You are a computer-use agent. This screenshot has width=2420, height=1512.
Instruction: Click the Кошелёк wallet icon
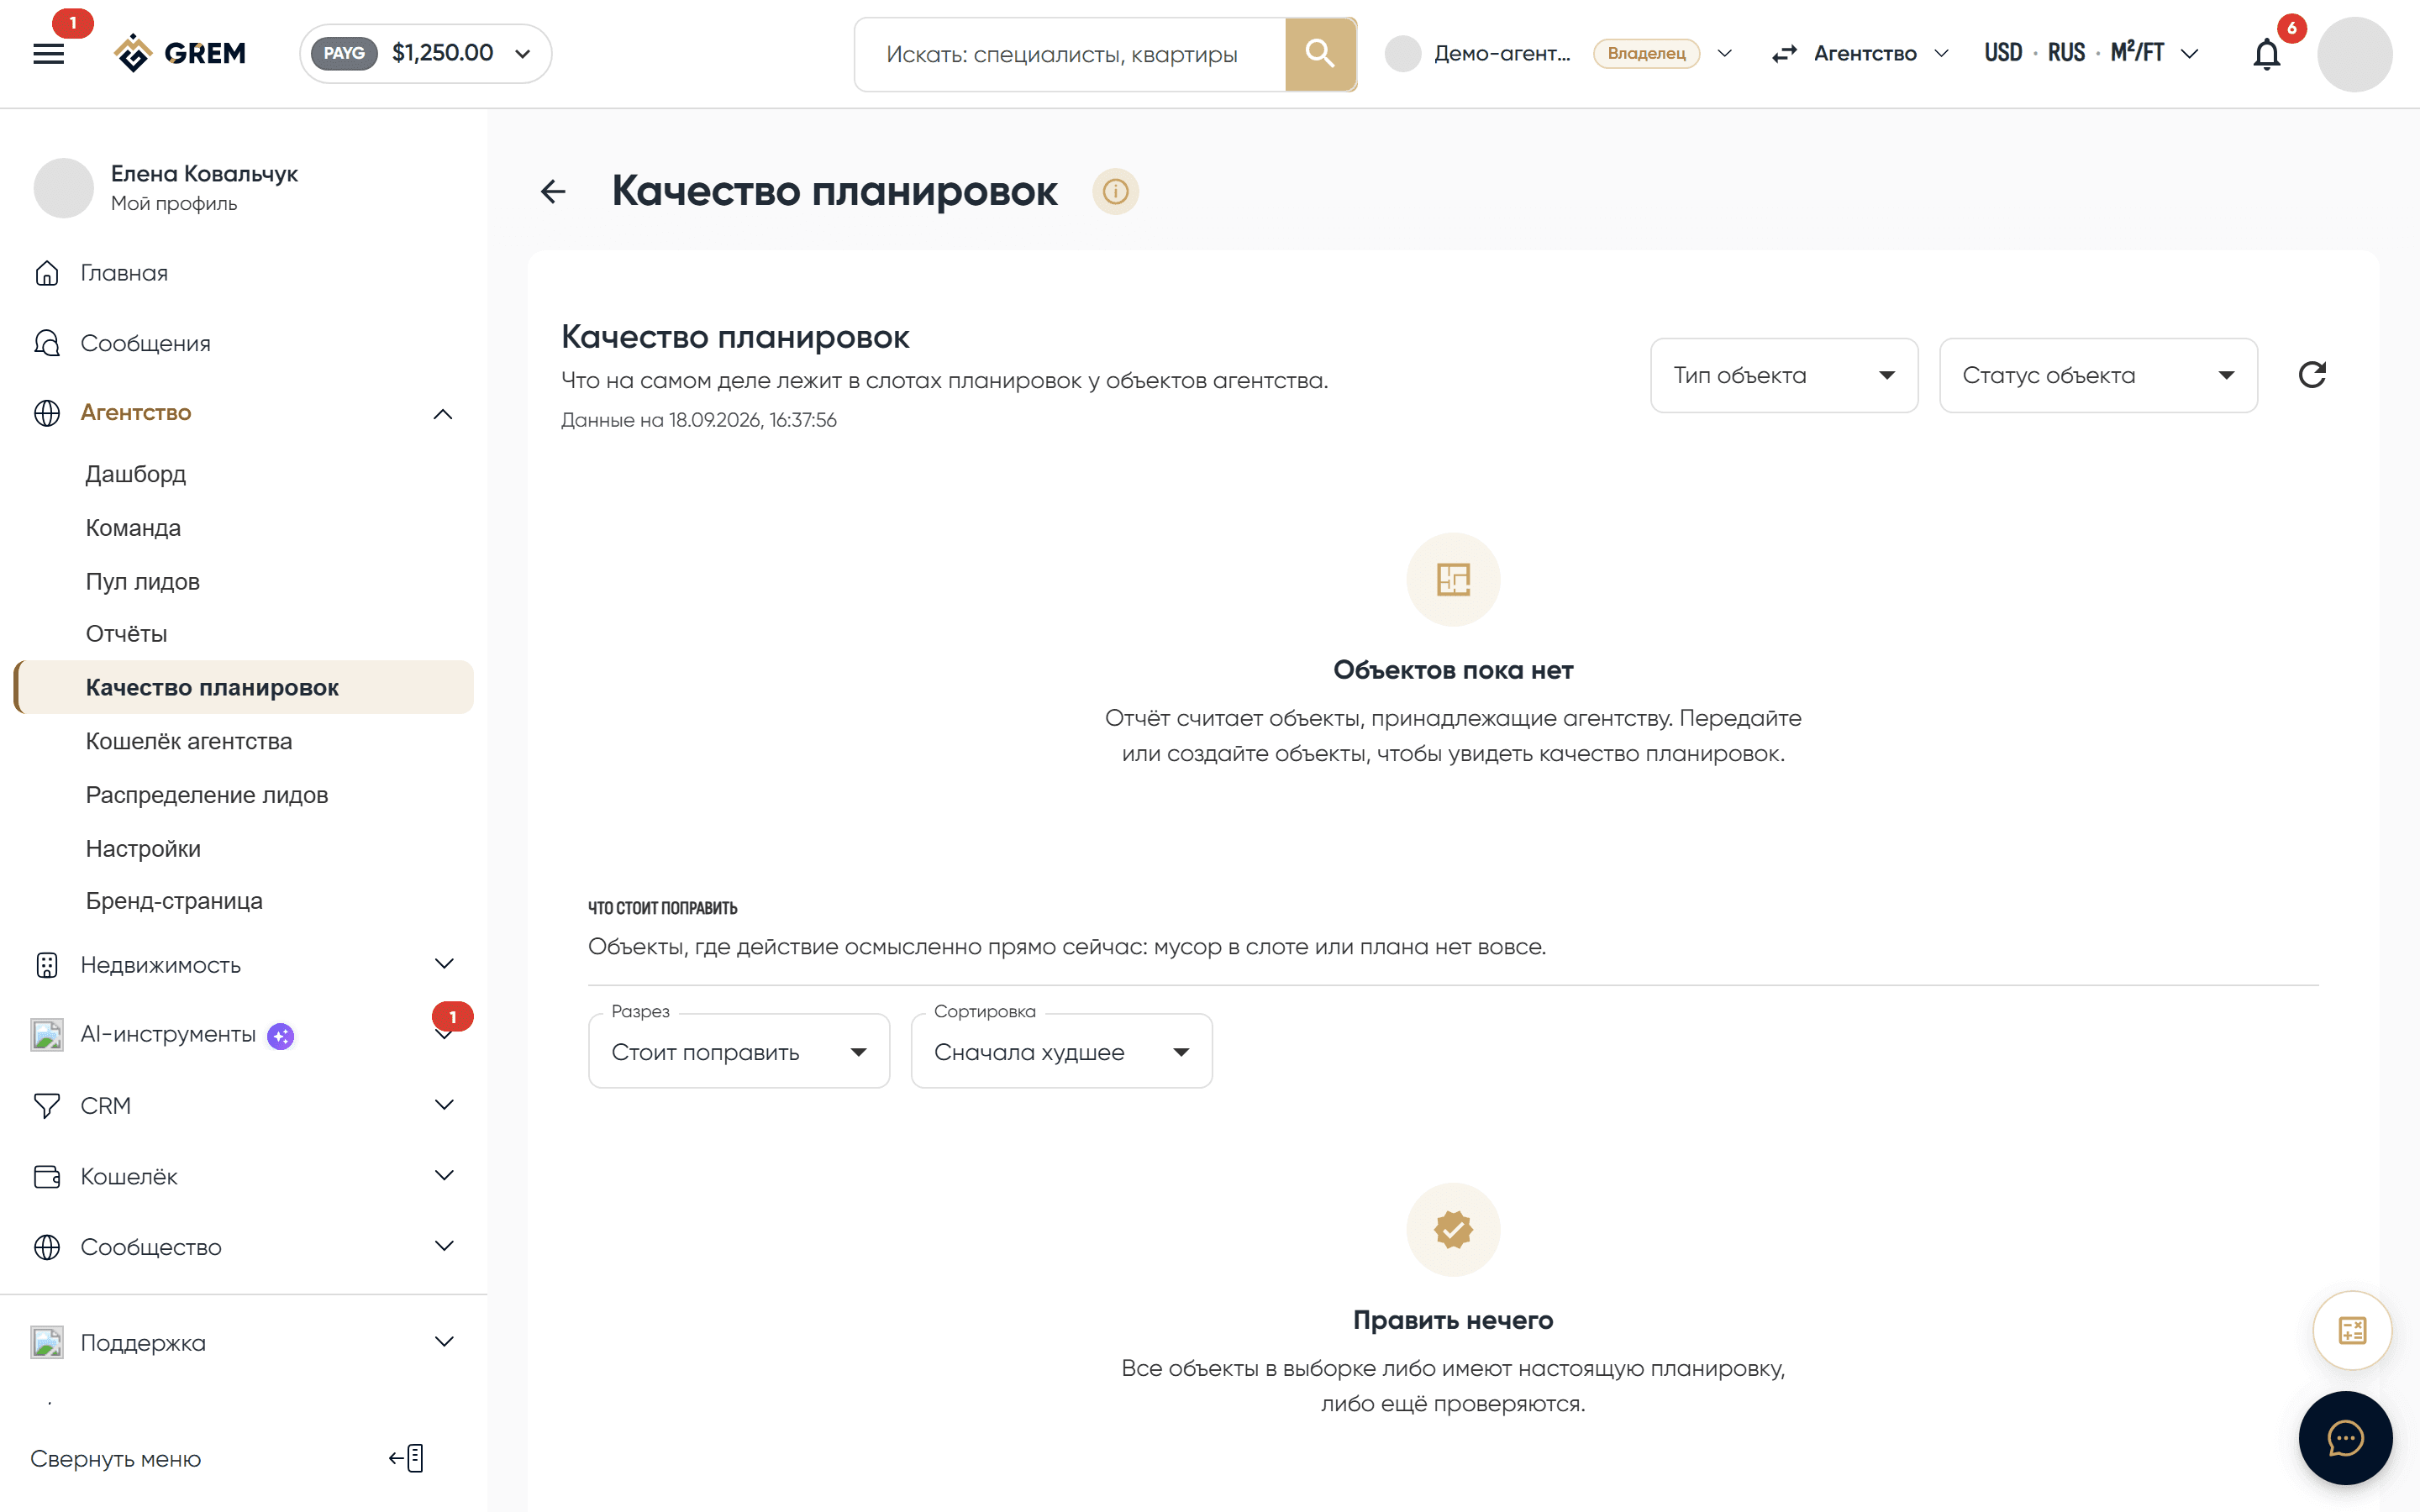coord(47,1177)
